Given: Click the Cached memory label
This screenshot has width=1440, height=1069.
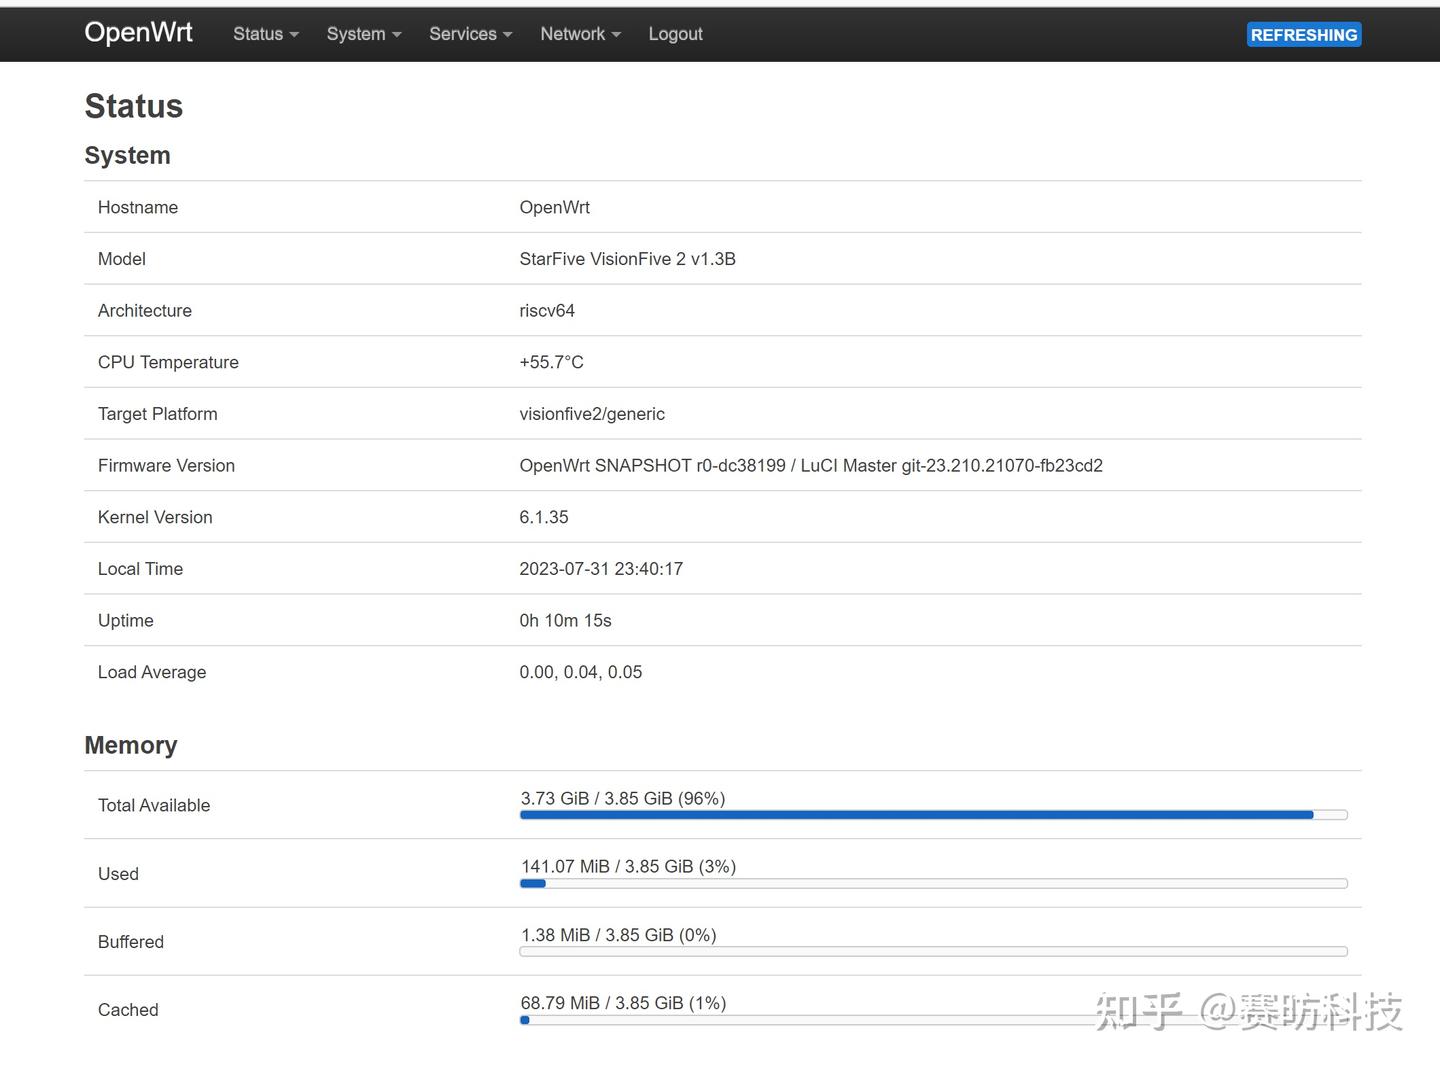Looking at the screenshot, I should click(x=128, y=1010).
